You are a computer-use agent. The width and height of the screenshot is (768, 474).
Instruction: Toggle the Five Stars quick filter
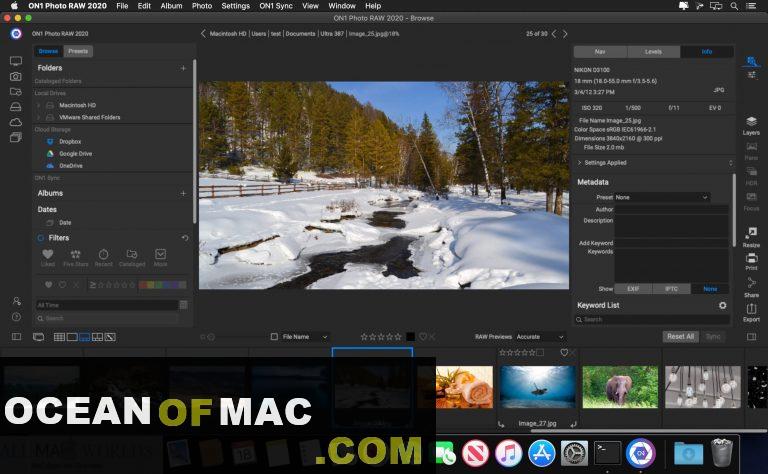click(x=75, y=257)
